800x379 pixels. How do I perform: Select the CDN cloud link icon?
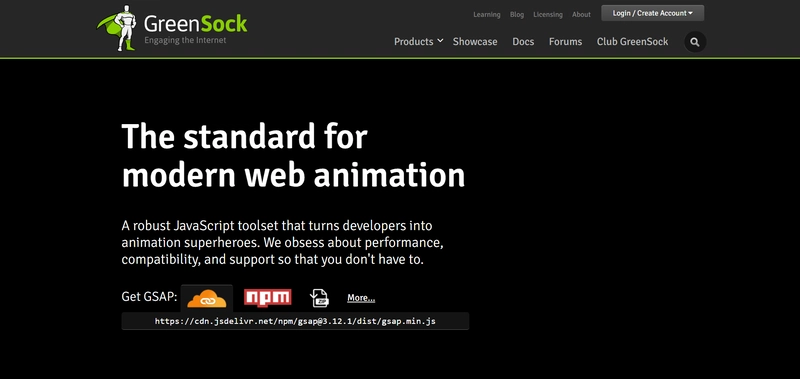pos(207,298)
